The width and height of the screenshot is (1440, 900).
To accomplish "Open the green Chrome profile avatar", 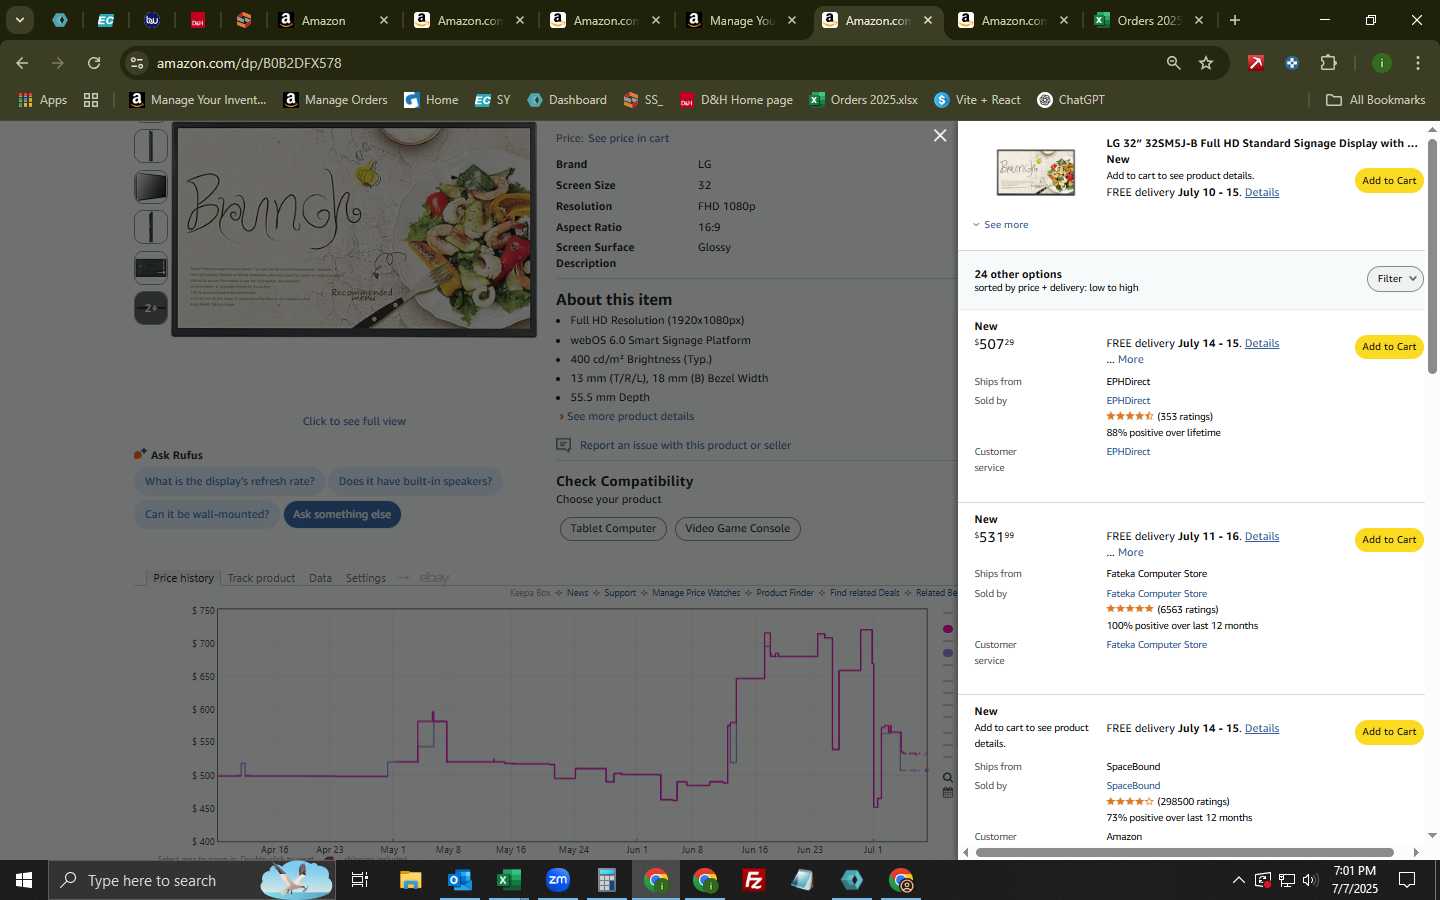I will pyautogui.click(x=1381, y=63).
